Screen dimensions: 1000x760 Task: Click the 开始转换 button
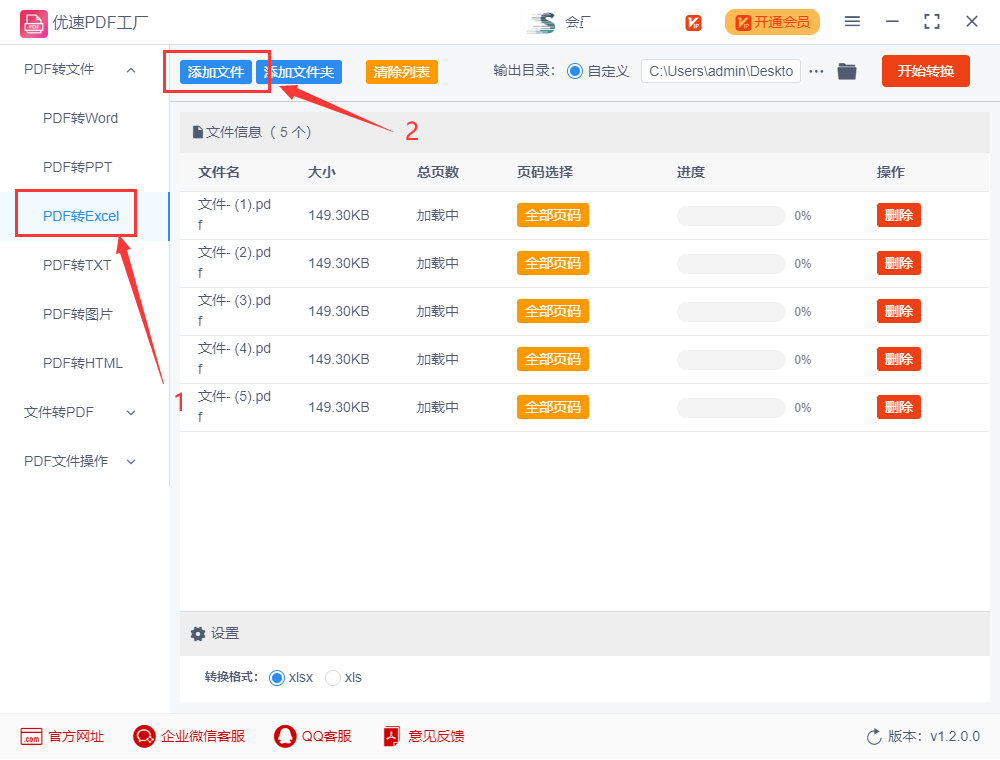[926, 71]
